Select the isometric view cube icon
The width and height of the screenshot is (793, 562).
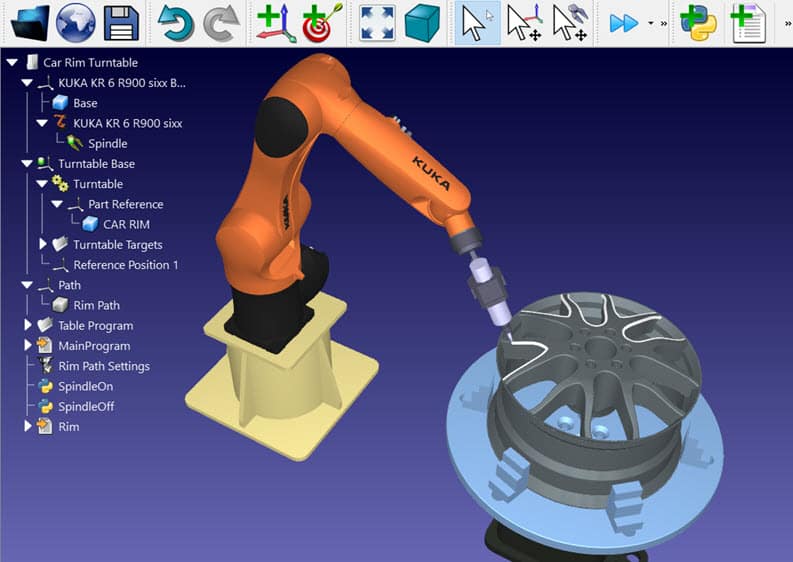tap(422, 22)
